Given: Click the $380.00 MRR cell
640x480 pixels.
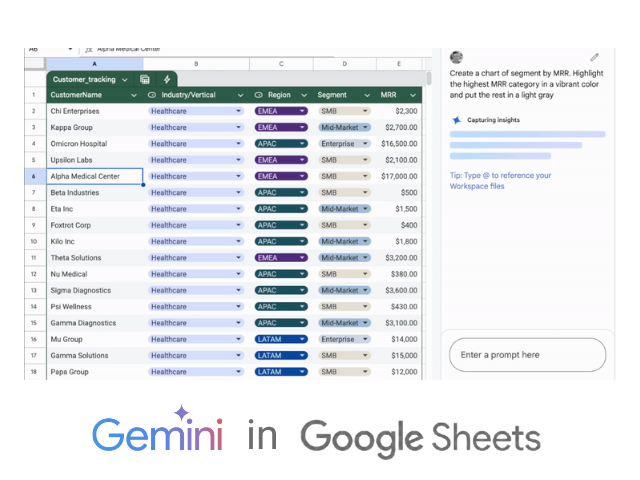Looking at the screenshot, I should (x=399, y=274).
